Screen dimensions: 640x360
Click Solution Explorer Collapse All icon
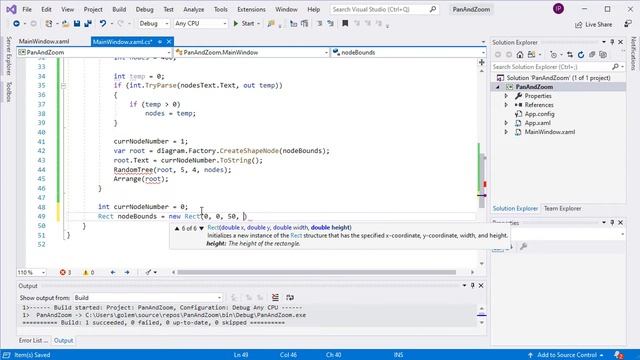[x=592, y=55]
